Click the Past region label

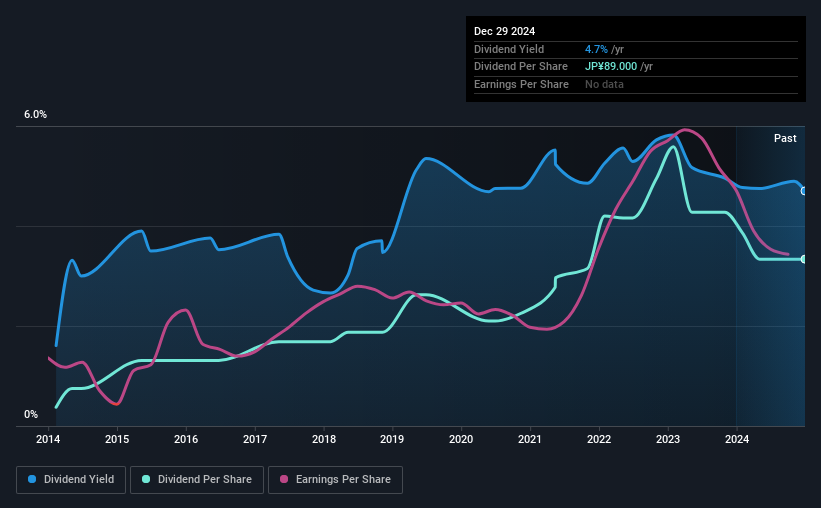coord(785,138)
